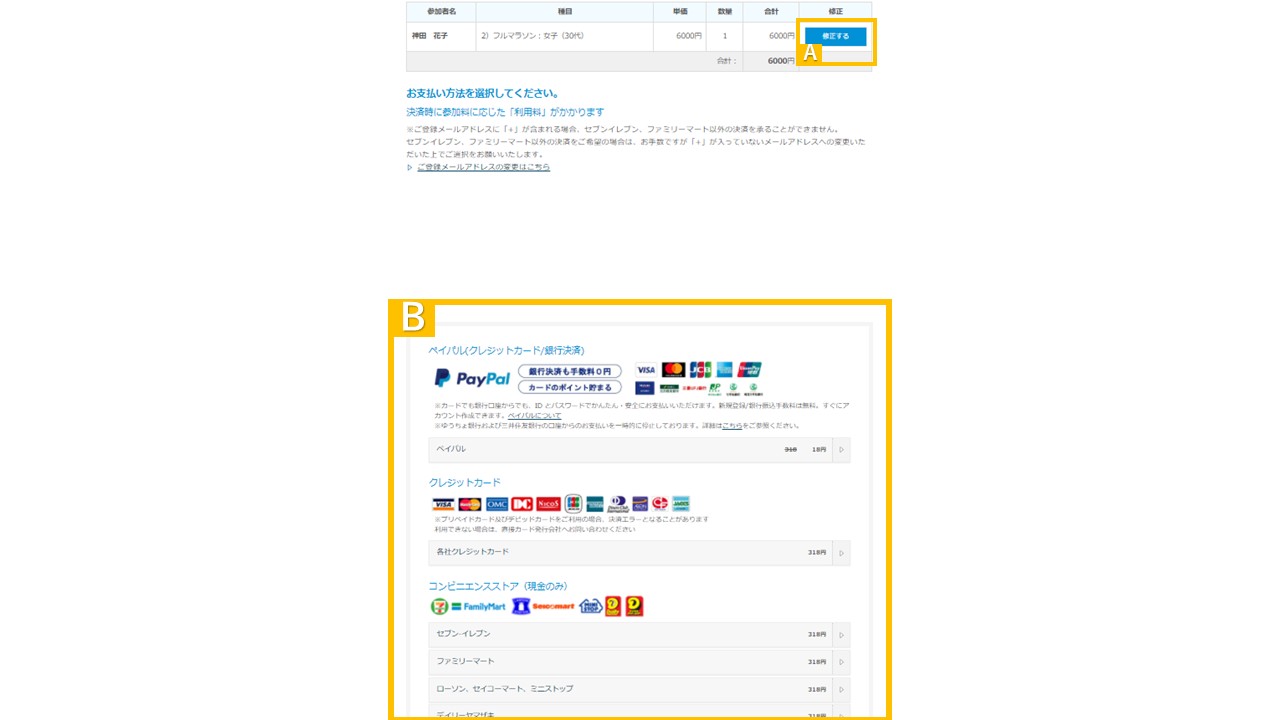Image resolution: width=1280 pixels, height=720 pixels.
Task: Click the 銀行決済も手数料0円 badge
Action: [570, 371]
